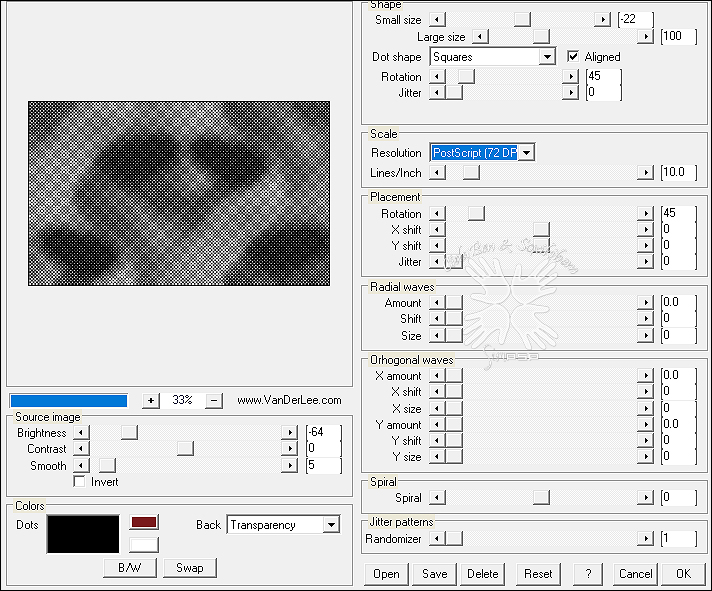Expand the Resolution PostScript dropdown
The width and height of the screenshot is (712, 591).
coord(526,153)
